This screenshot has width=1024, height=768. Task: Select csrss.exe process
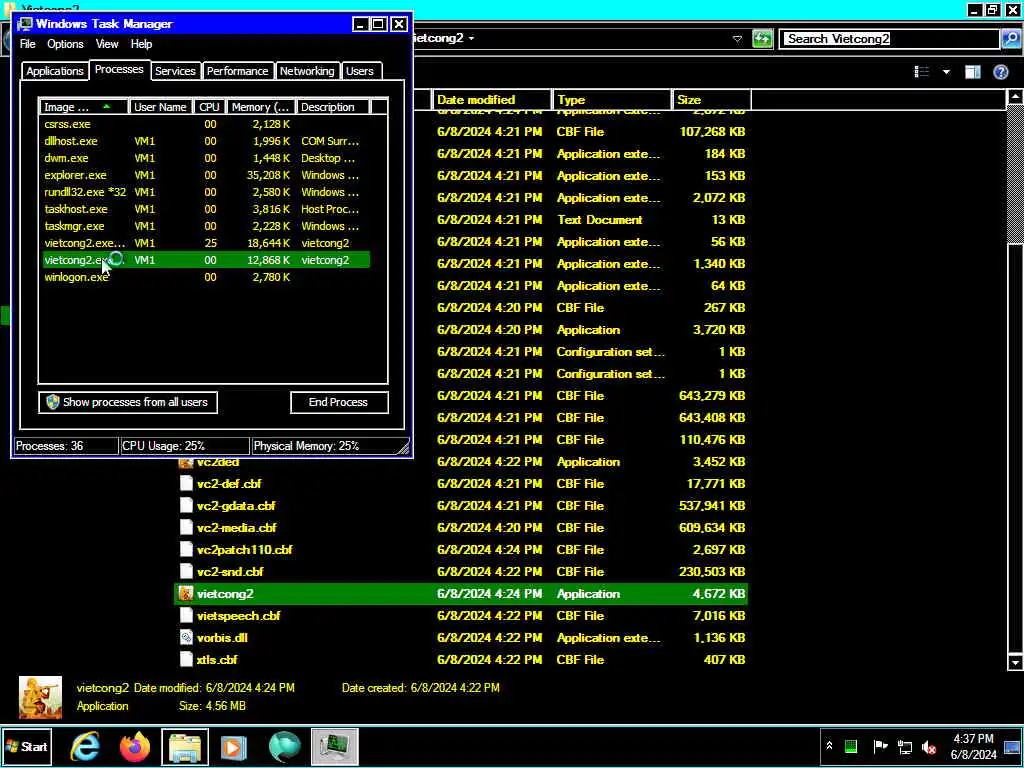(206, 124)
